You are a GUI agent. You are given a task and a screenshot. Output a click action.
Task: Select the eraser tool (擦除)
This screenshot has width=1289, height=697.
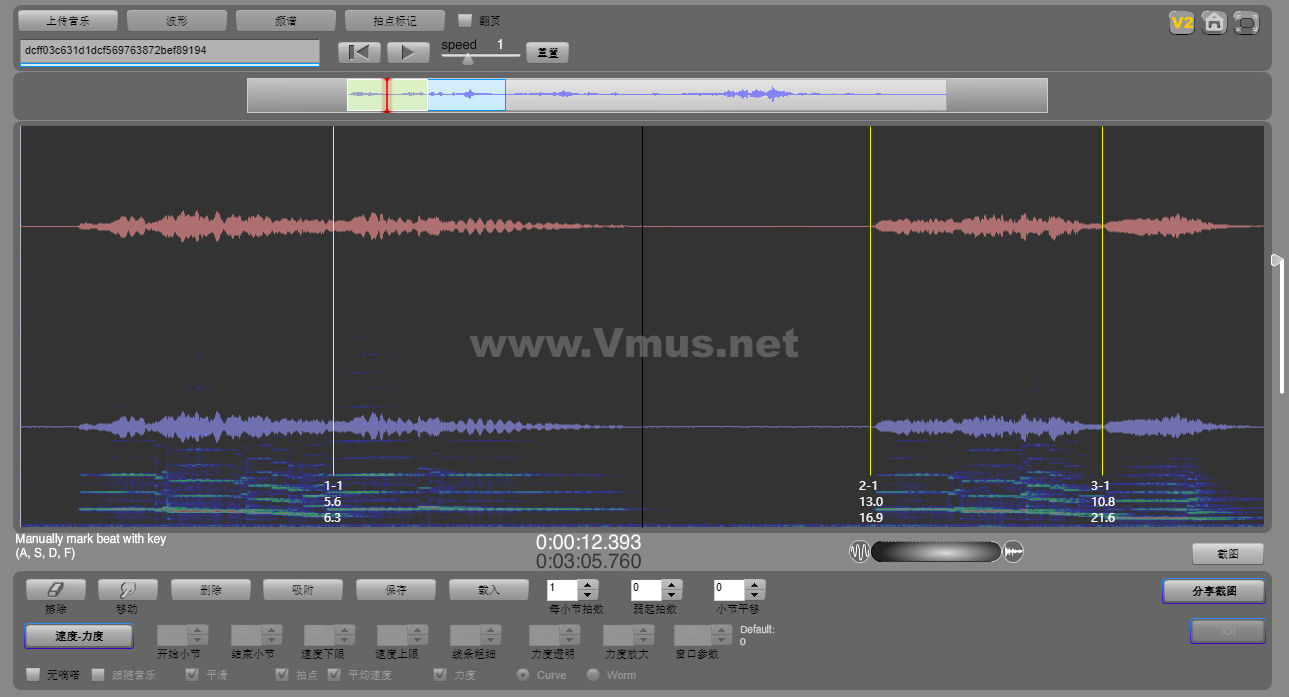56,590
